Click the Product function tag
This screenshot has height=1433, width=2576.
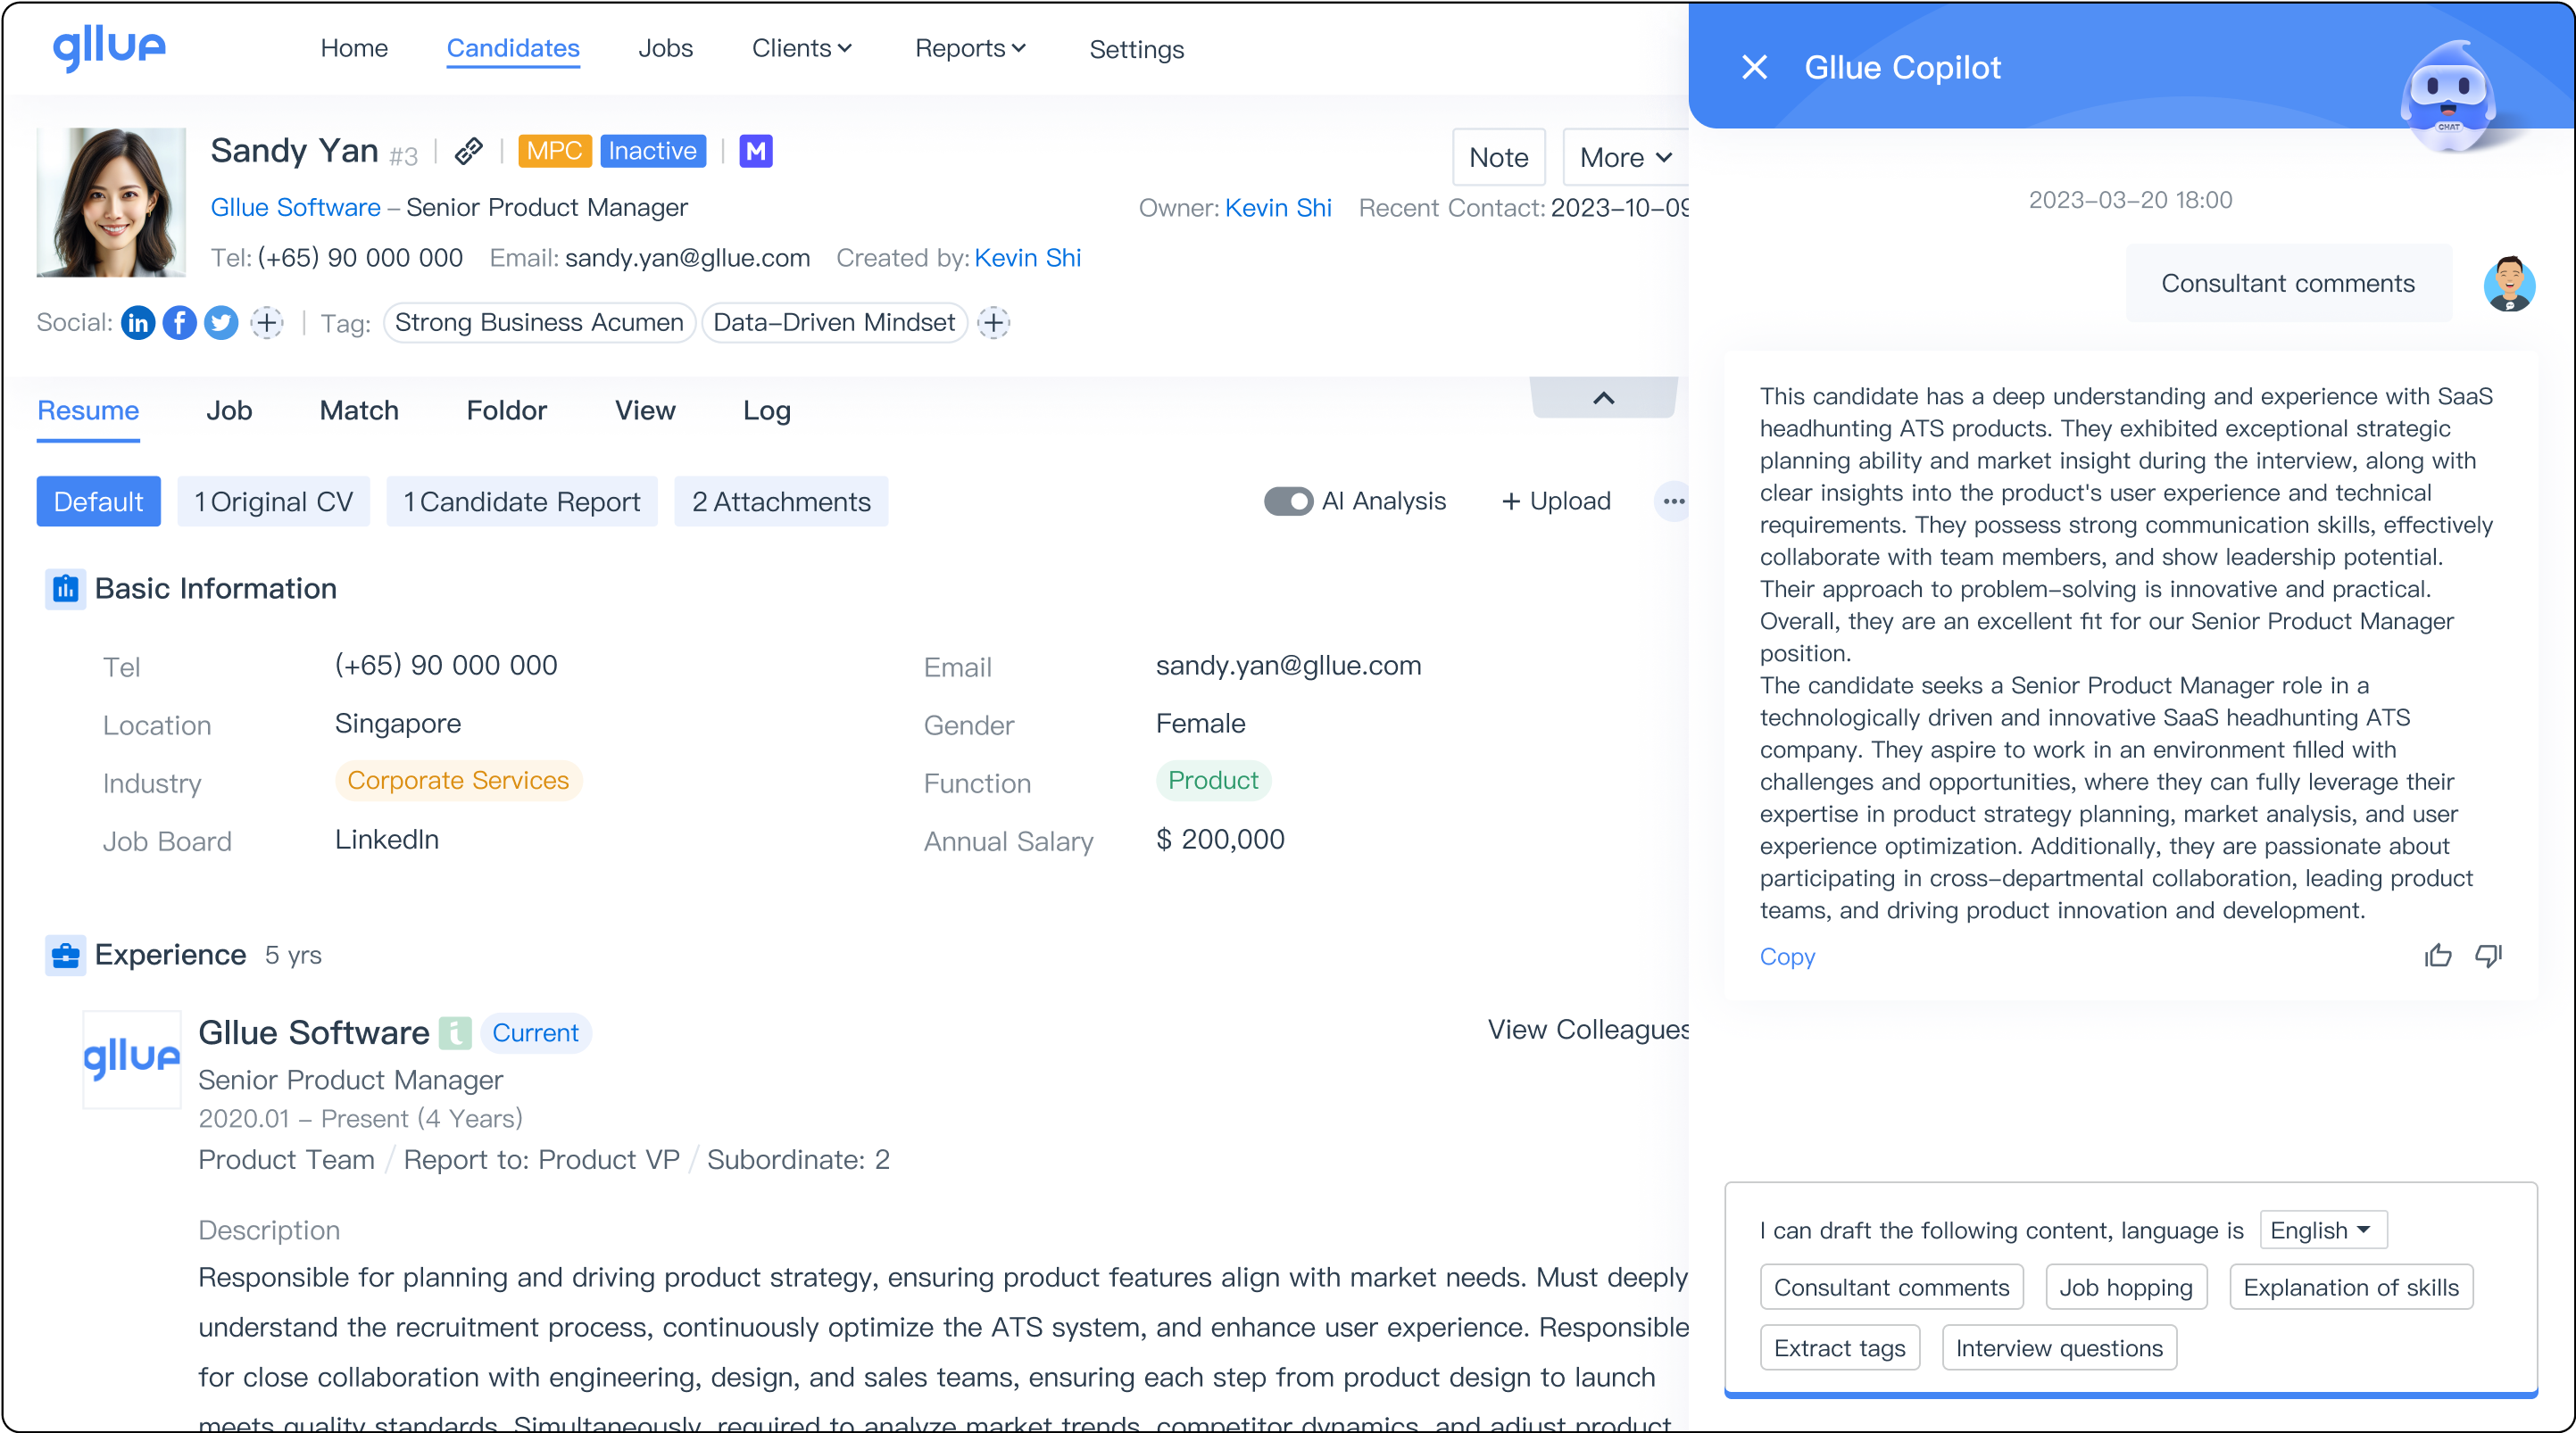click(x=1213, y=781)
